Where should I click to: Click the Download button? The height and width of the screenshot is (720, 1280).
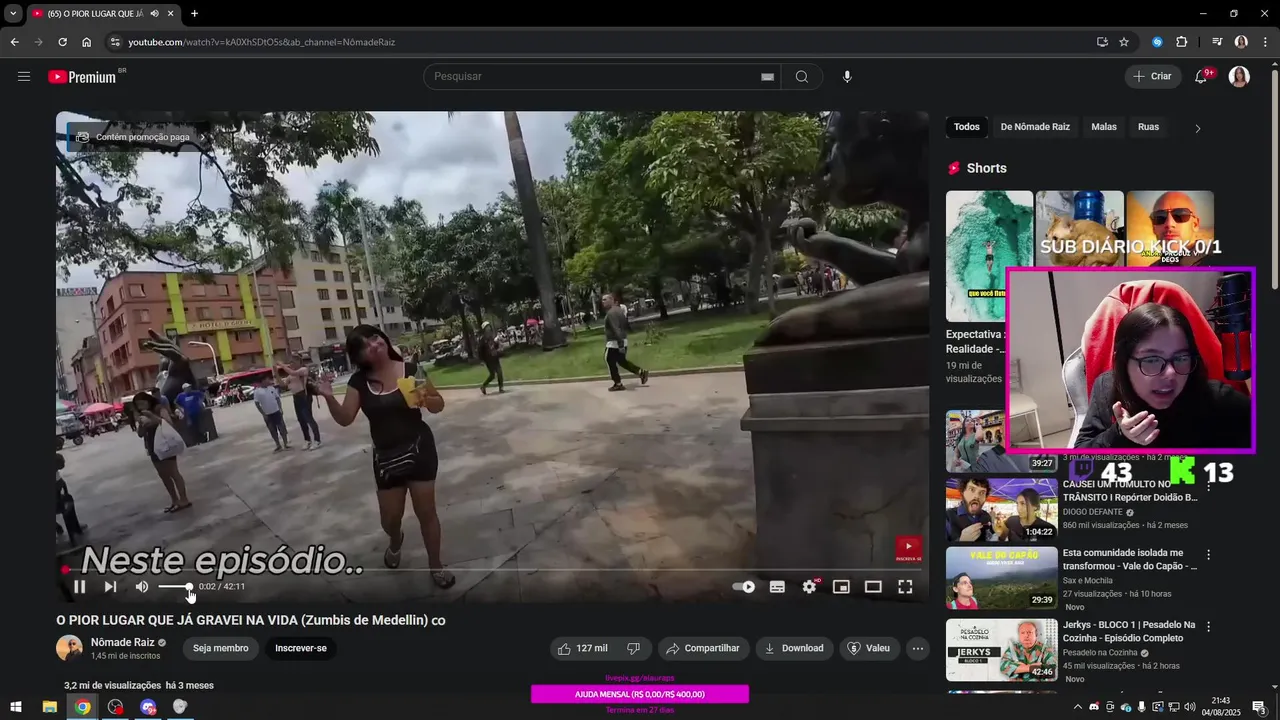pyautogui.click(x=794, y=648)
